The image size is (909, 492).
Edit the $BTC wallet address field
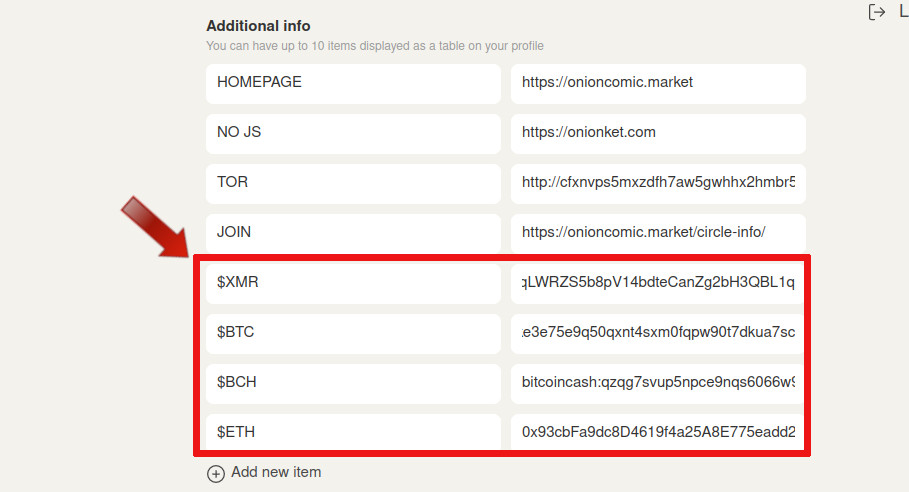(x=658, y=334)
